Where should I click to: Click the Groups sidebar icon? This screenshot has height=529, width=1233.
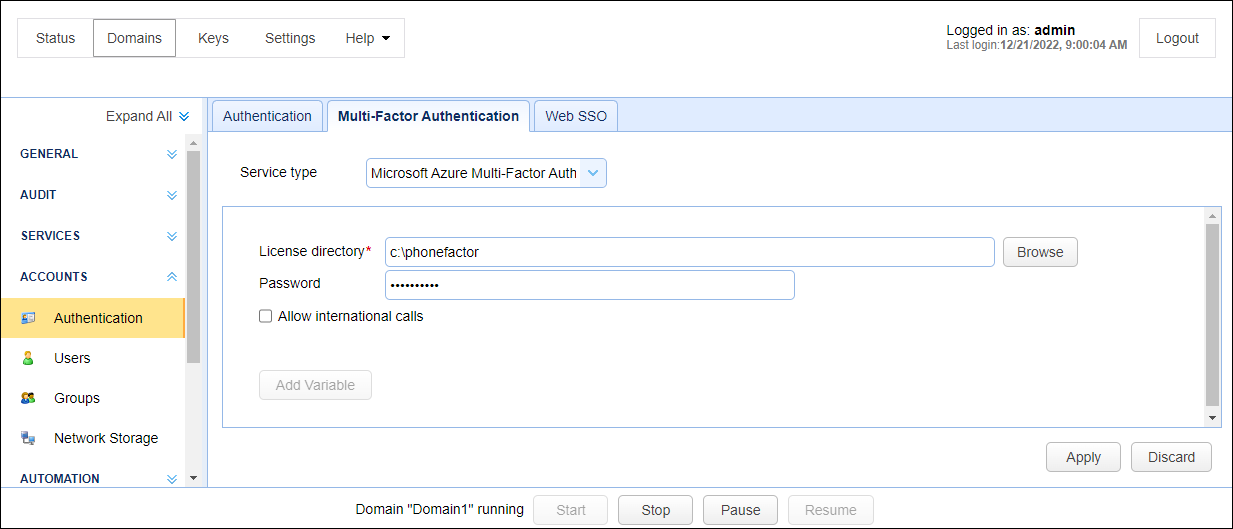28,398
